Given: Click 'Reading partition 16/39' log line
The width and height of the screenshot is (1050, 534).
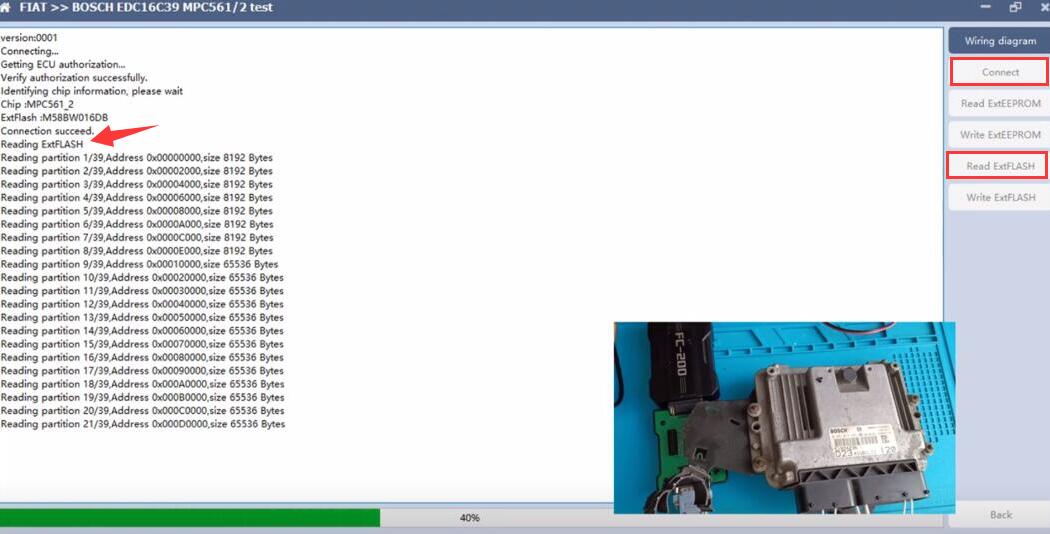Looking at the screenshot, I should coord(142,358).
